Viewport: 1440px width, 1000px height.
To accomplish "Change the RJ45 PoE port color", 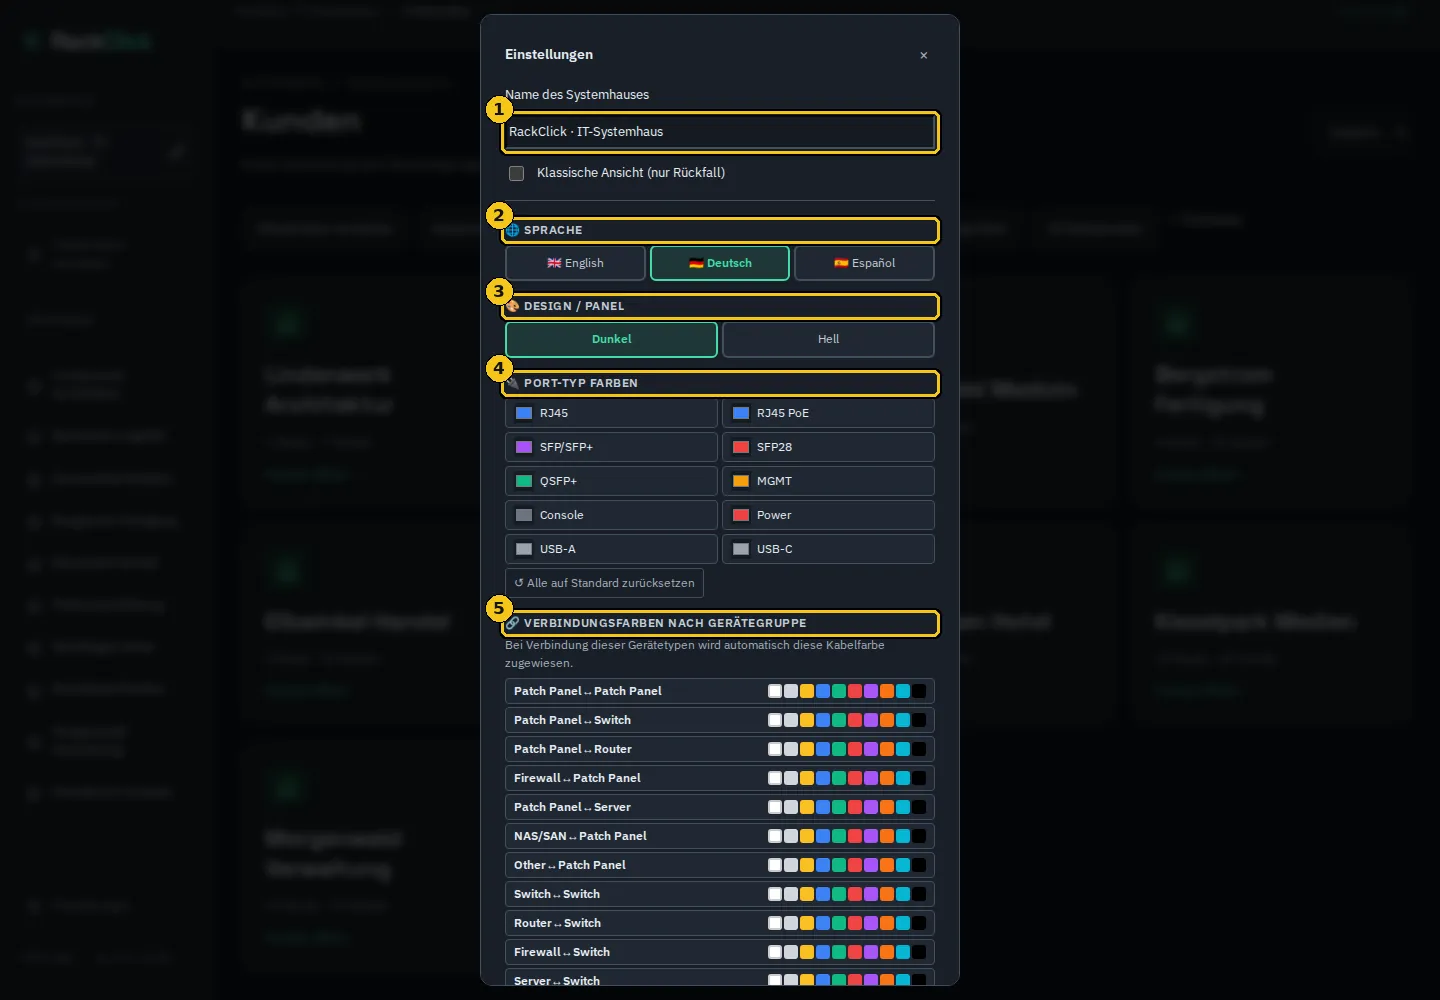I will click(741, 413).
